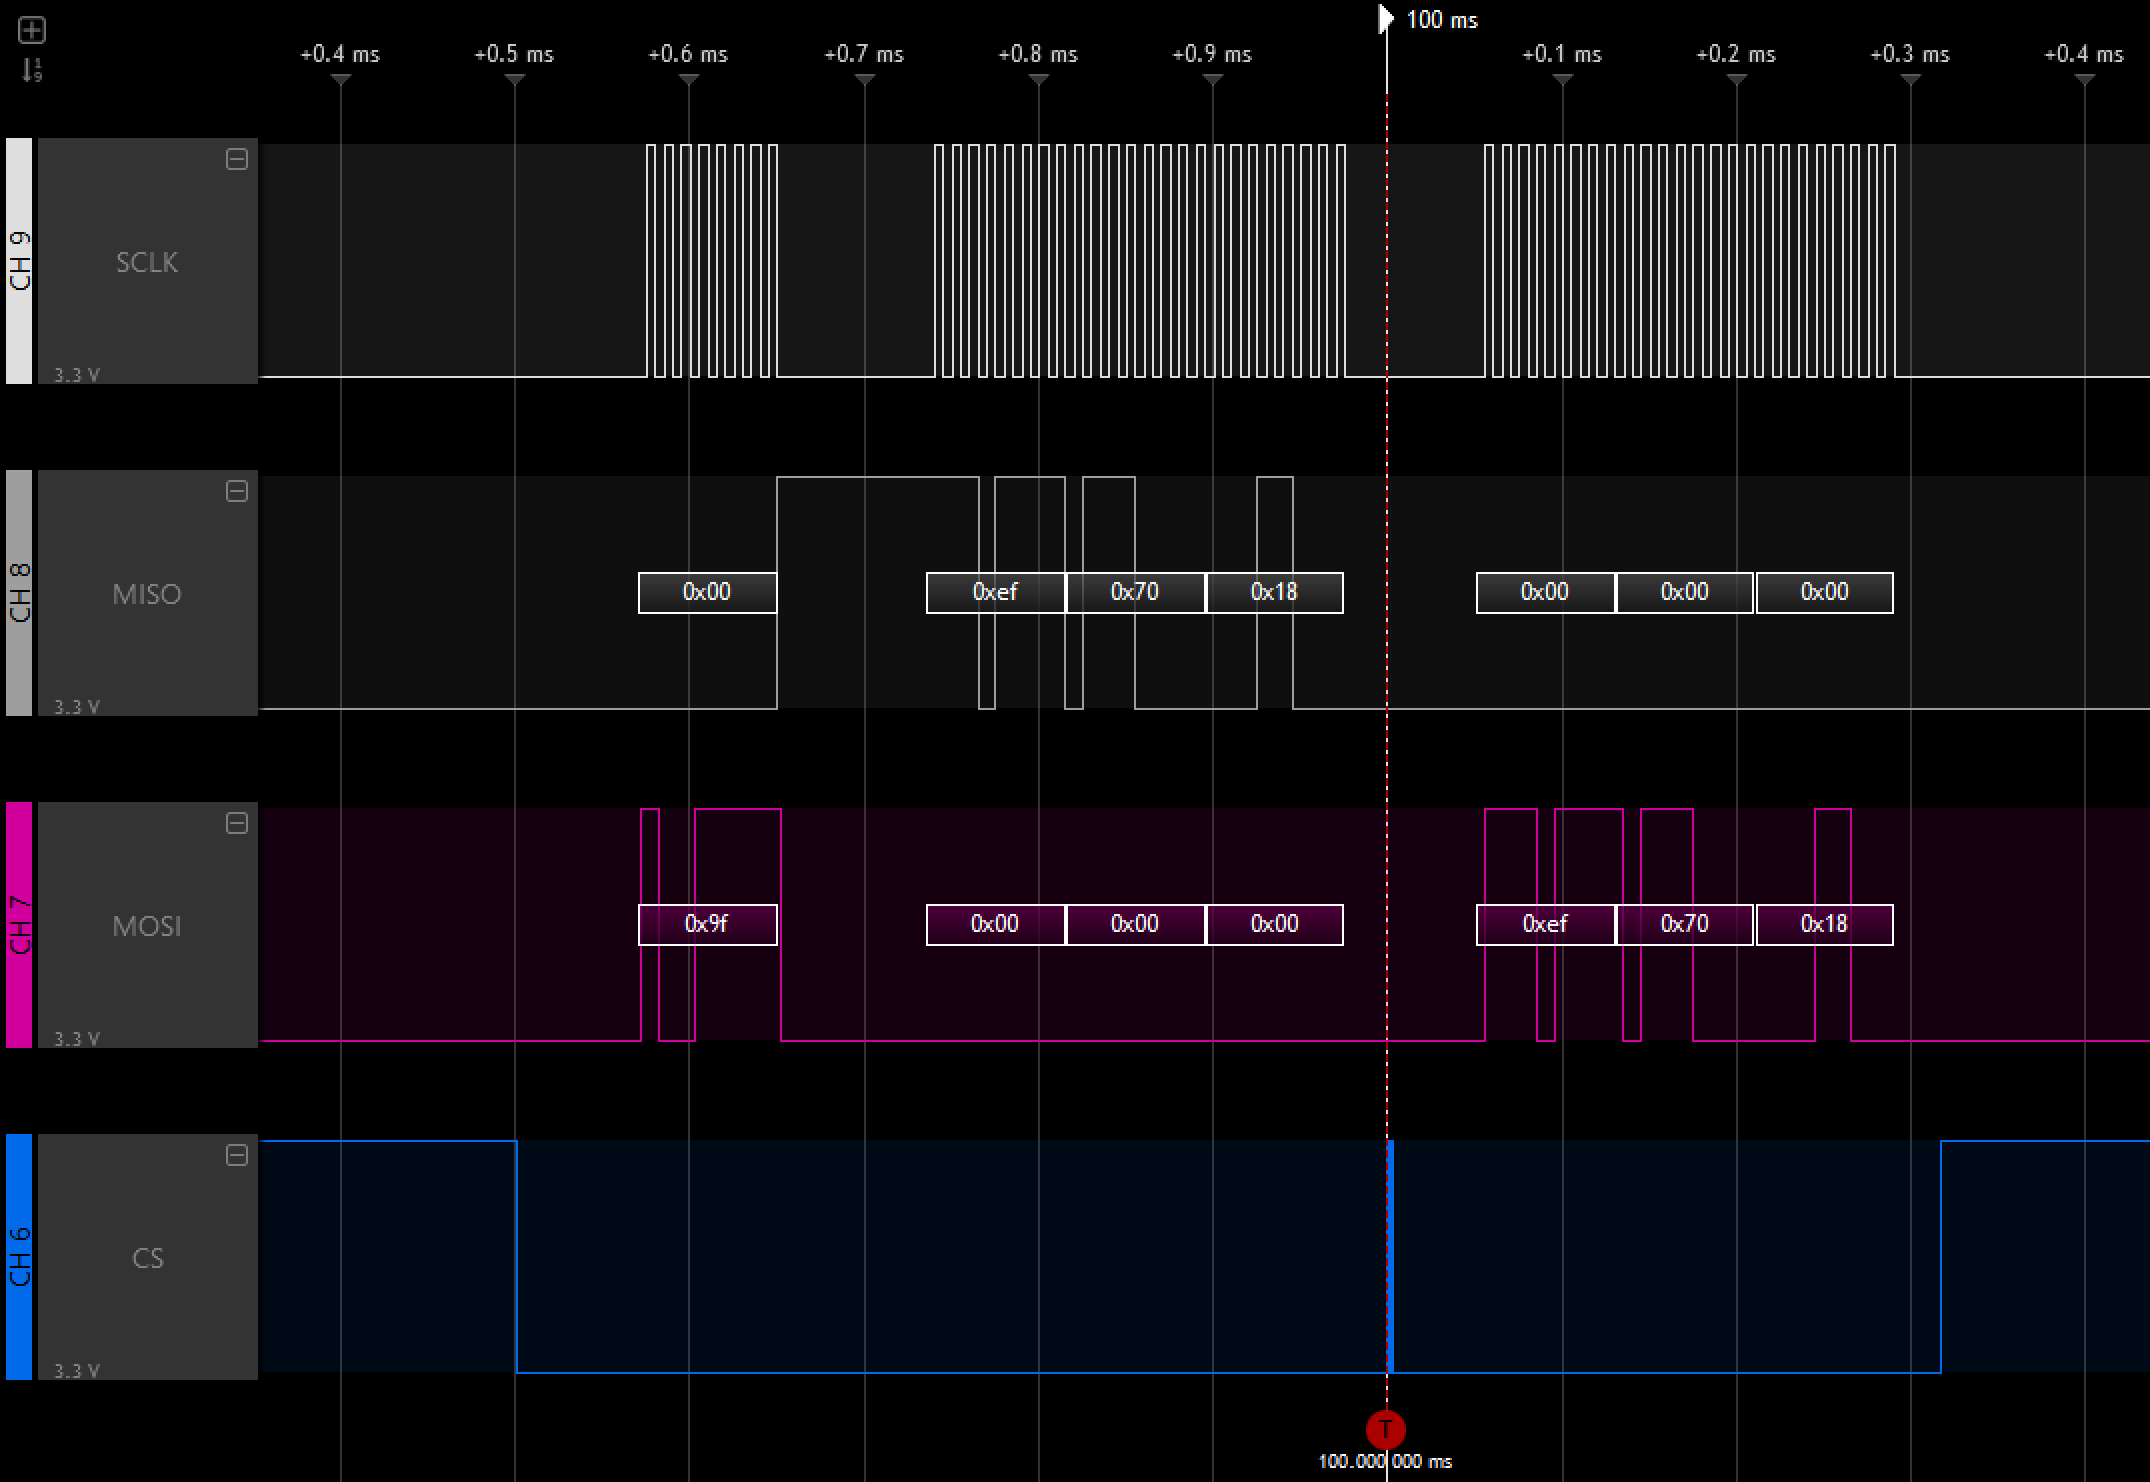Click the CS channel label
The width and height of the screenshot is (2150, 1482).
pos(147,1258)
